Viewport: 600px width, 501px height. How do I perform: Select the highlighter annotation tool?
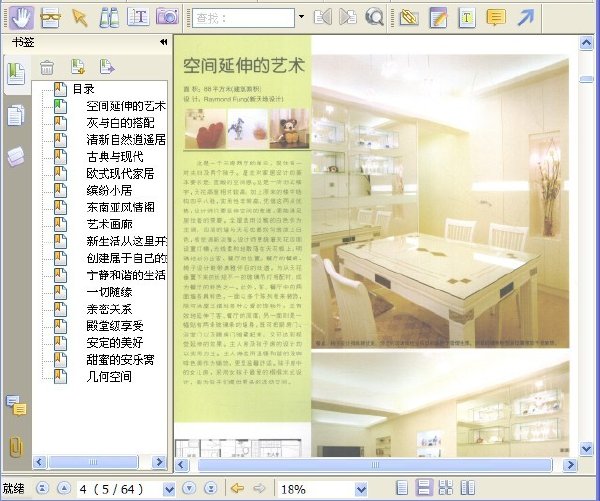tap(409, 18)
